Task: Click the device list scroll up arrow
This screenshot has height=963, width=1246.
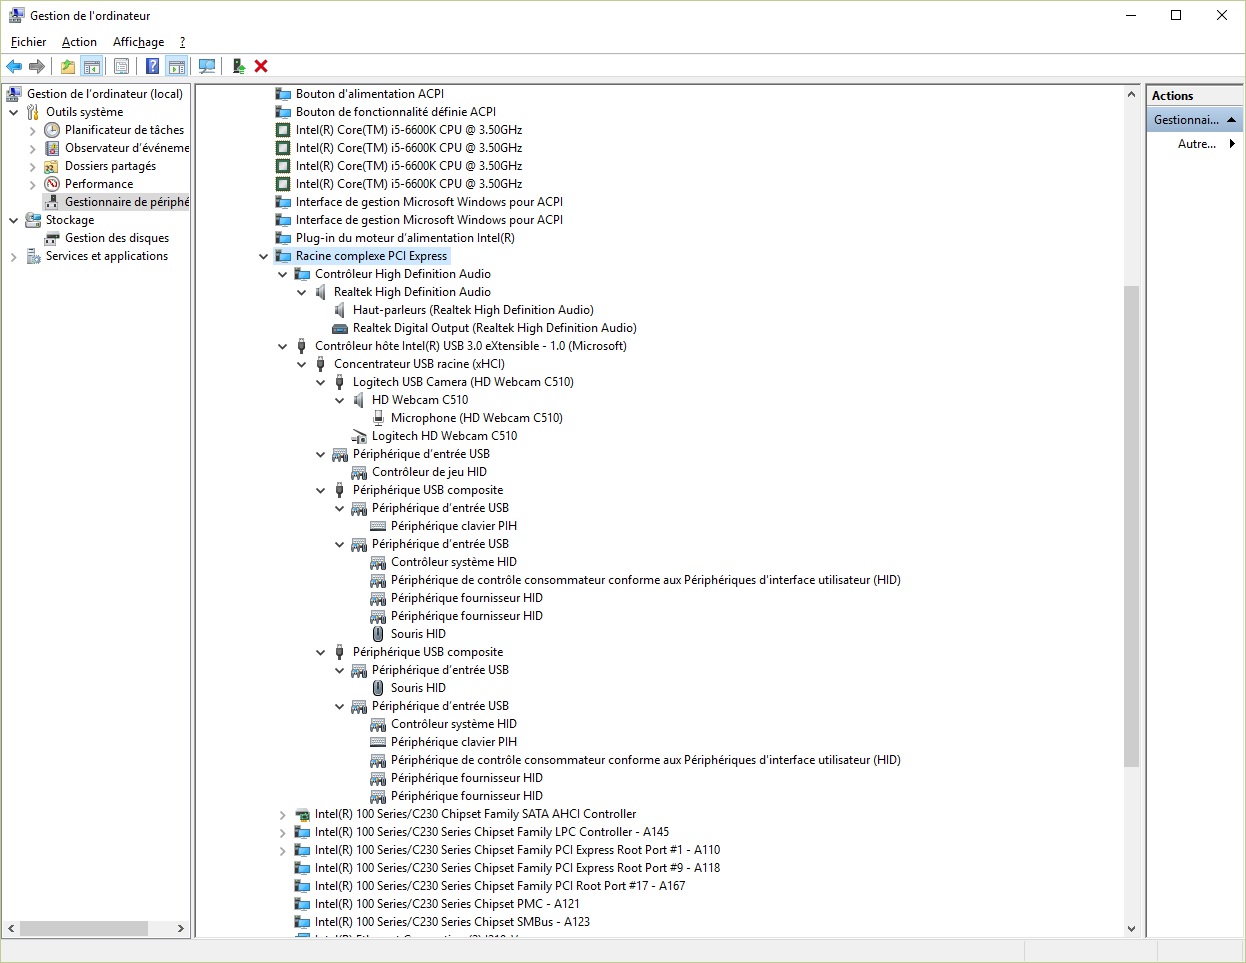Action: click(1131, 94)
